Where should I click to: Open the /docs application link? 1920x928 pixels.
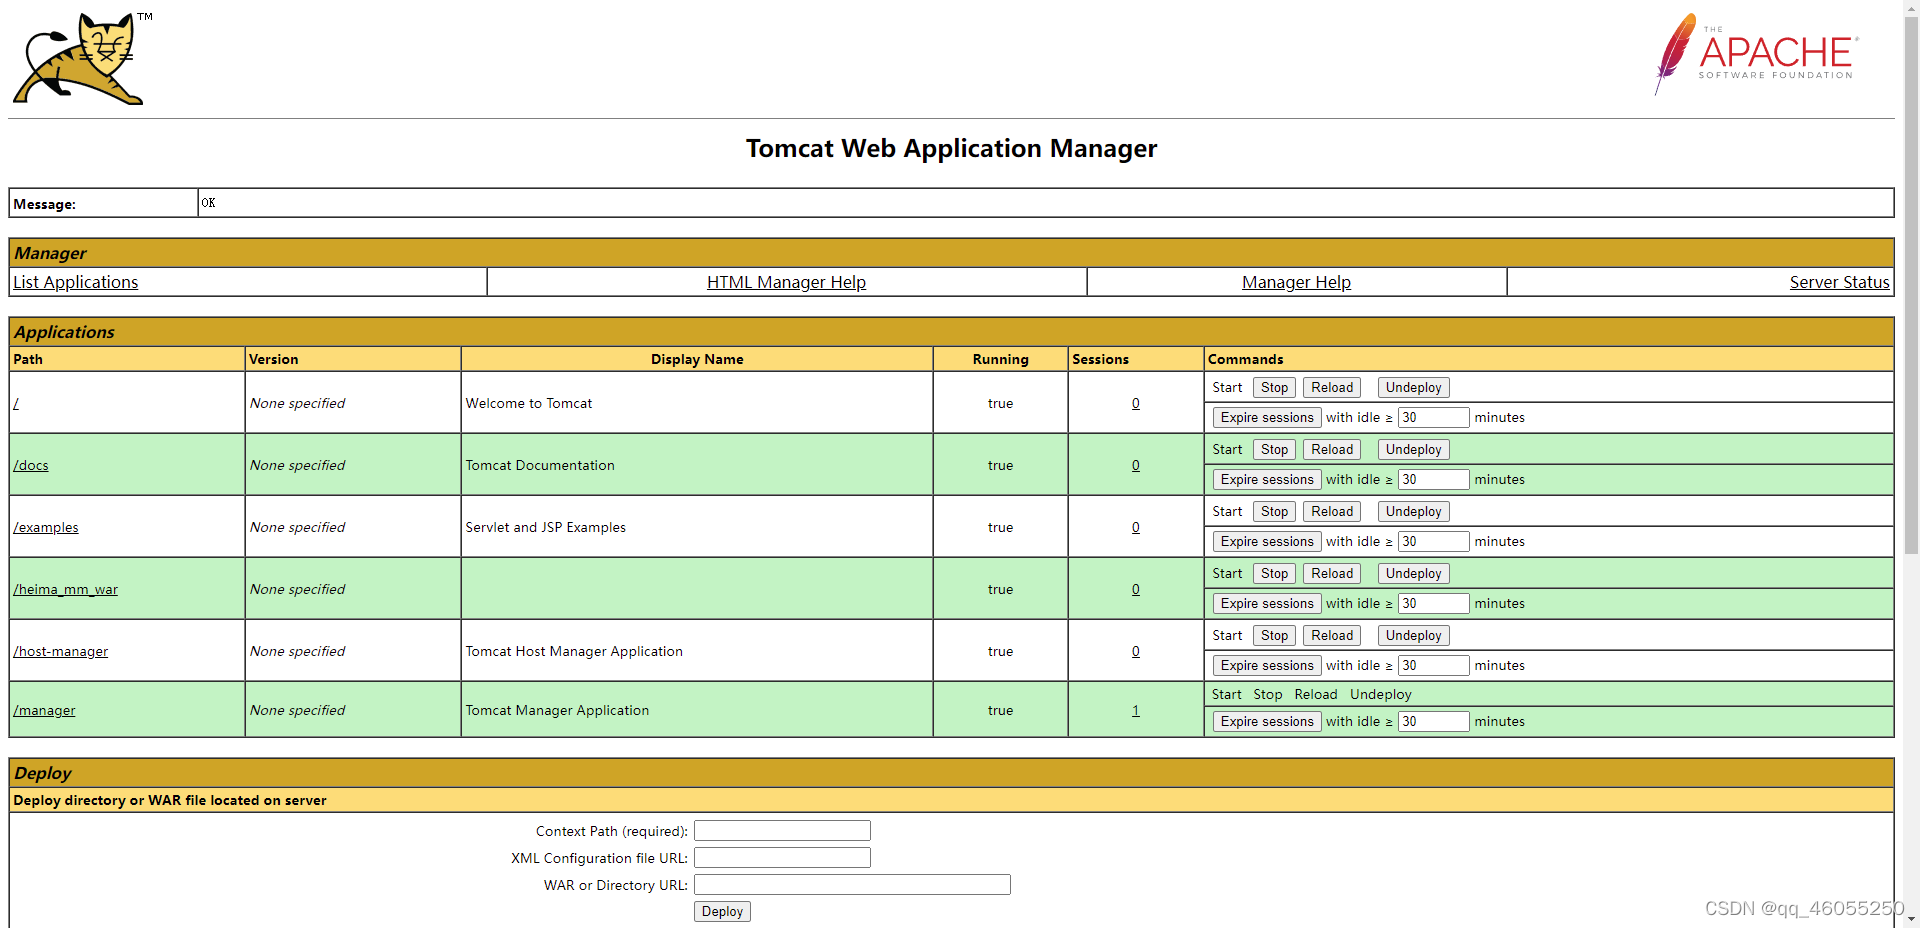(31, 465)
